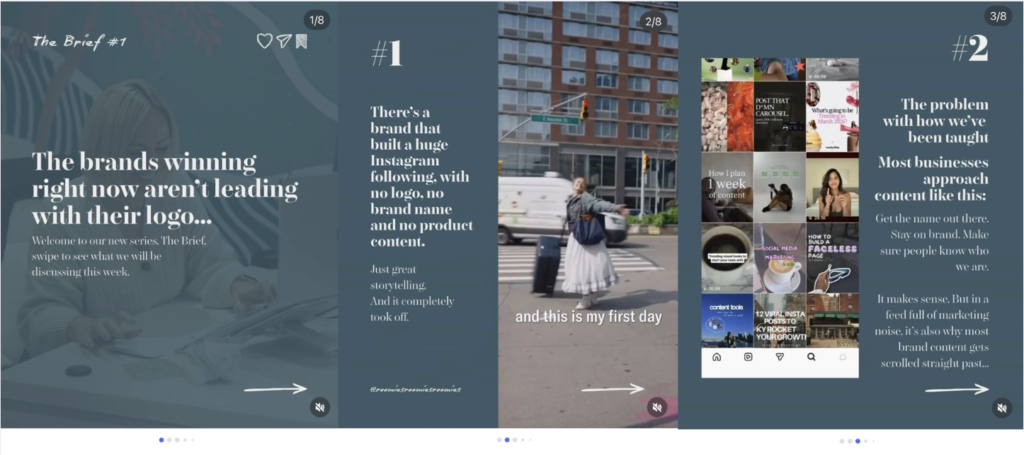Click the swipe arrow on first slide
The height and width of the screenshot is (455, 1024).
coord(275,388)
